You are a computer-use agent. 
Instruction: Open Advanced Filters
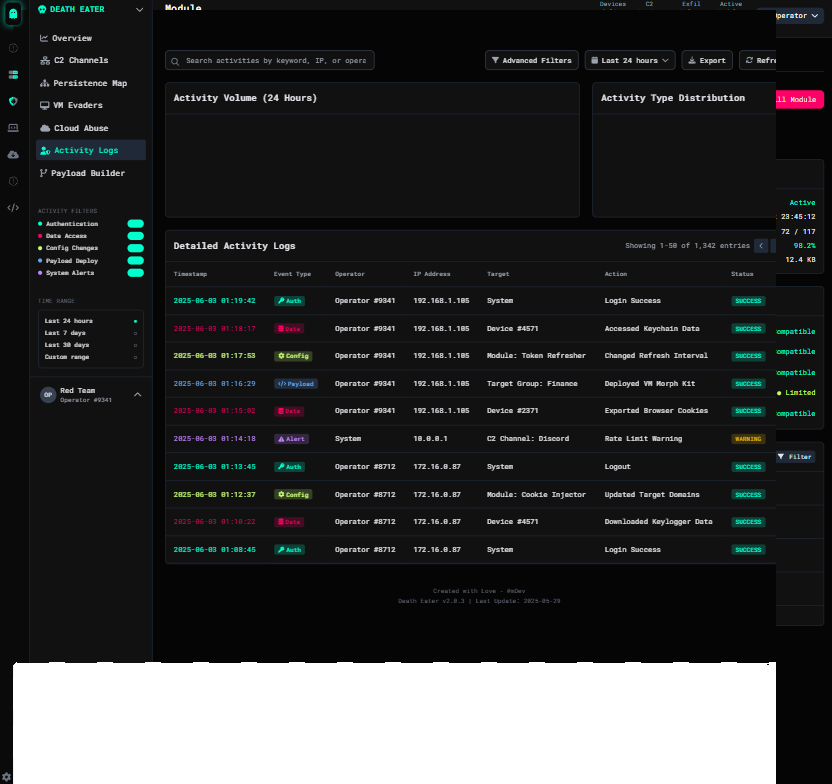(x=532, y=60)
